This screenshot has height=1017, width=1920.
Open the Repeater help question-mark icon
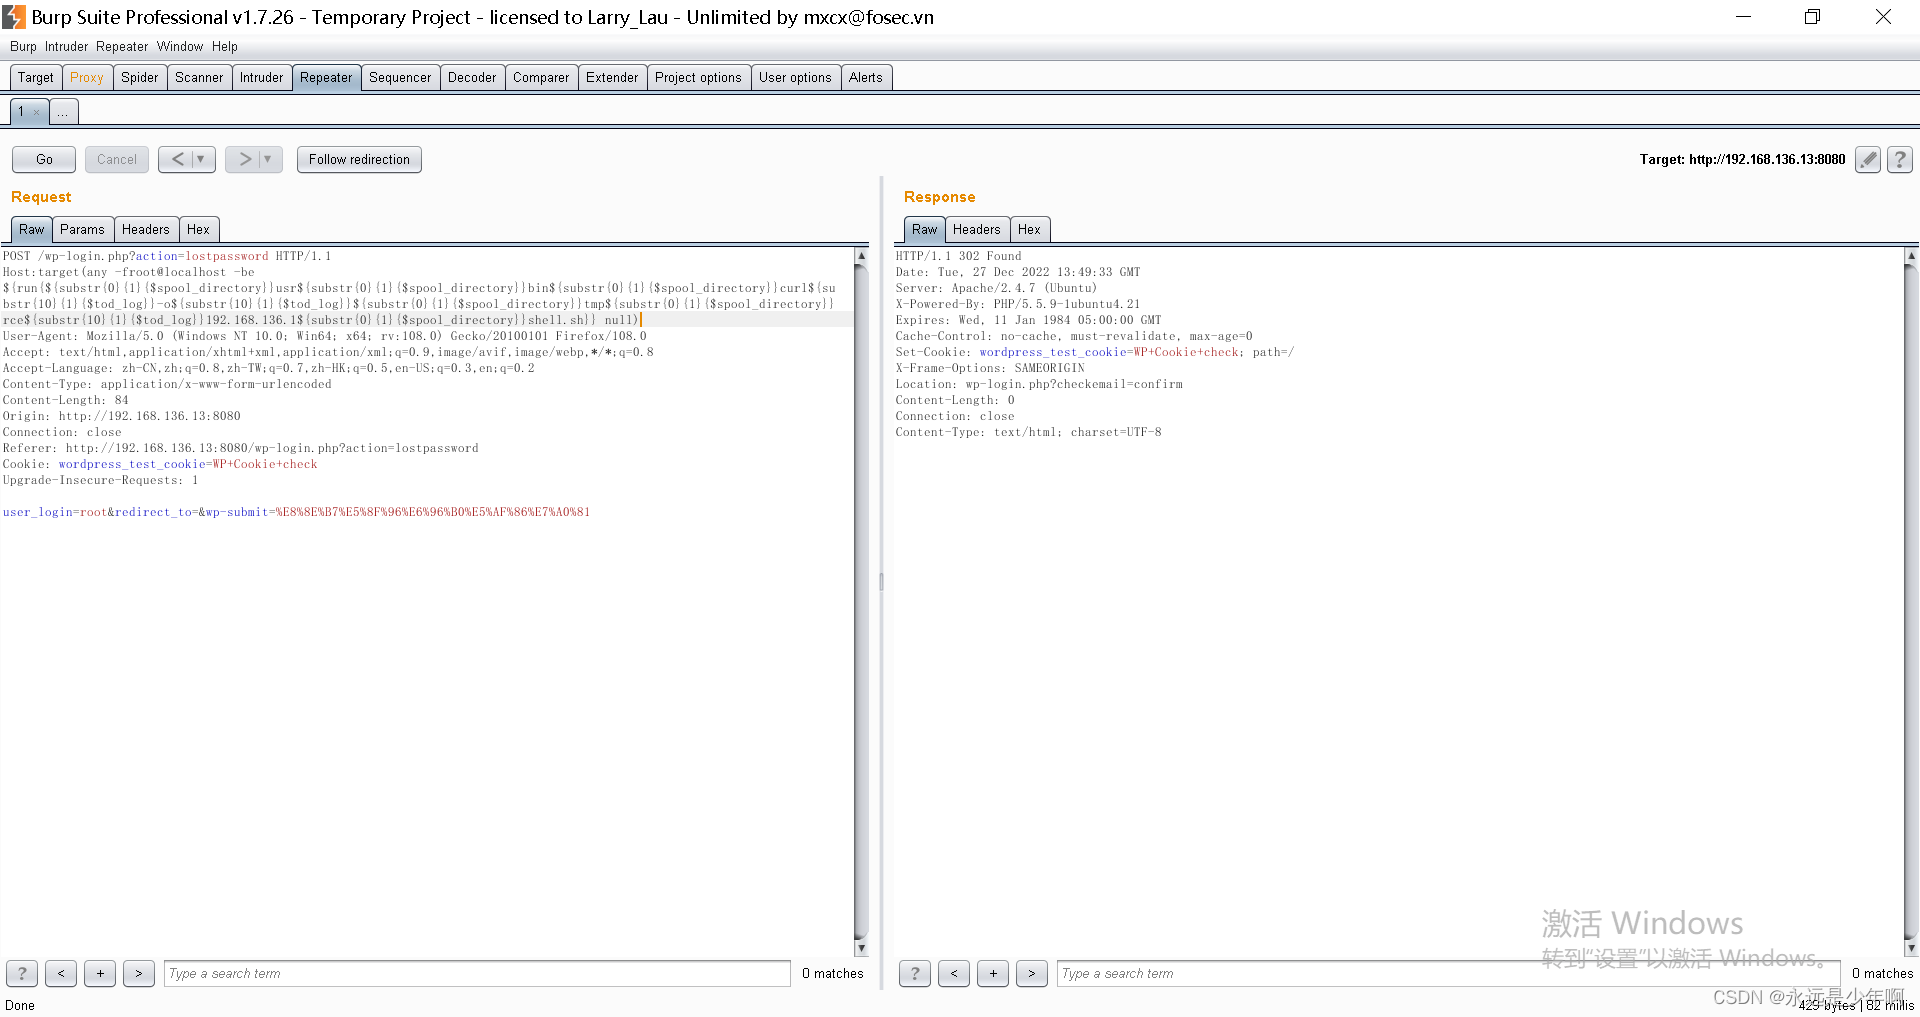[1900, 160]
